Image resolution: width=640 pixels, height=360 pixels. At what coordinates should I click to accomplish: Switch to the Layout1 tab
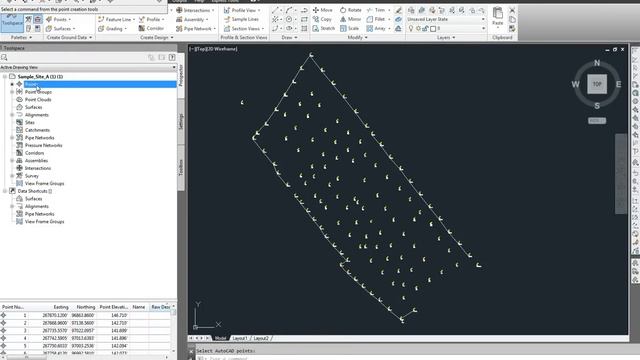coord(240,338)
